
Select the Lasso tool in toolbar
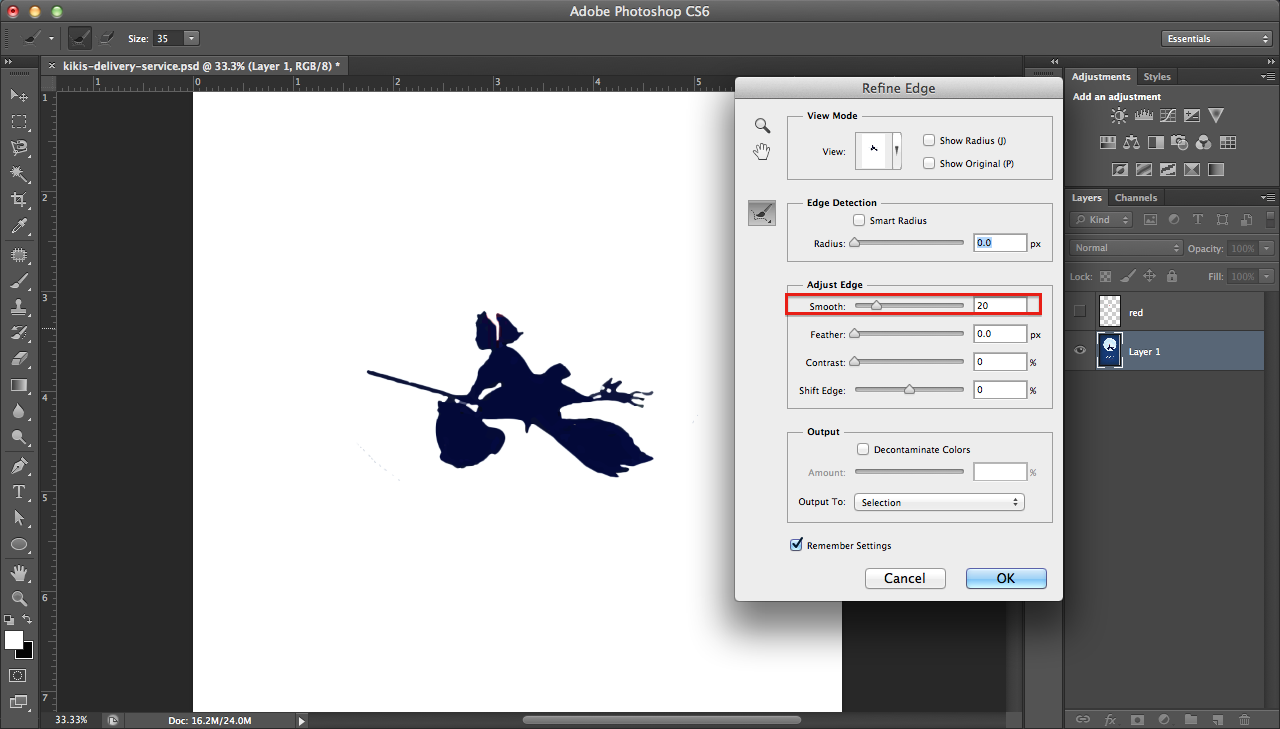(x=19, y=148)
